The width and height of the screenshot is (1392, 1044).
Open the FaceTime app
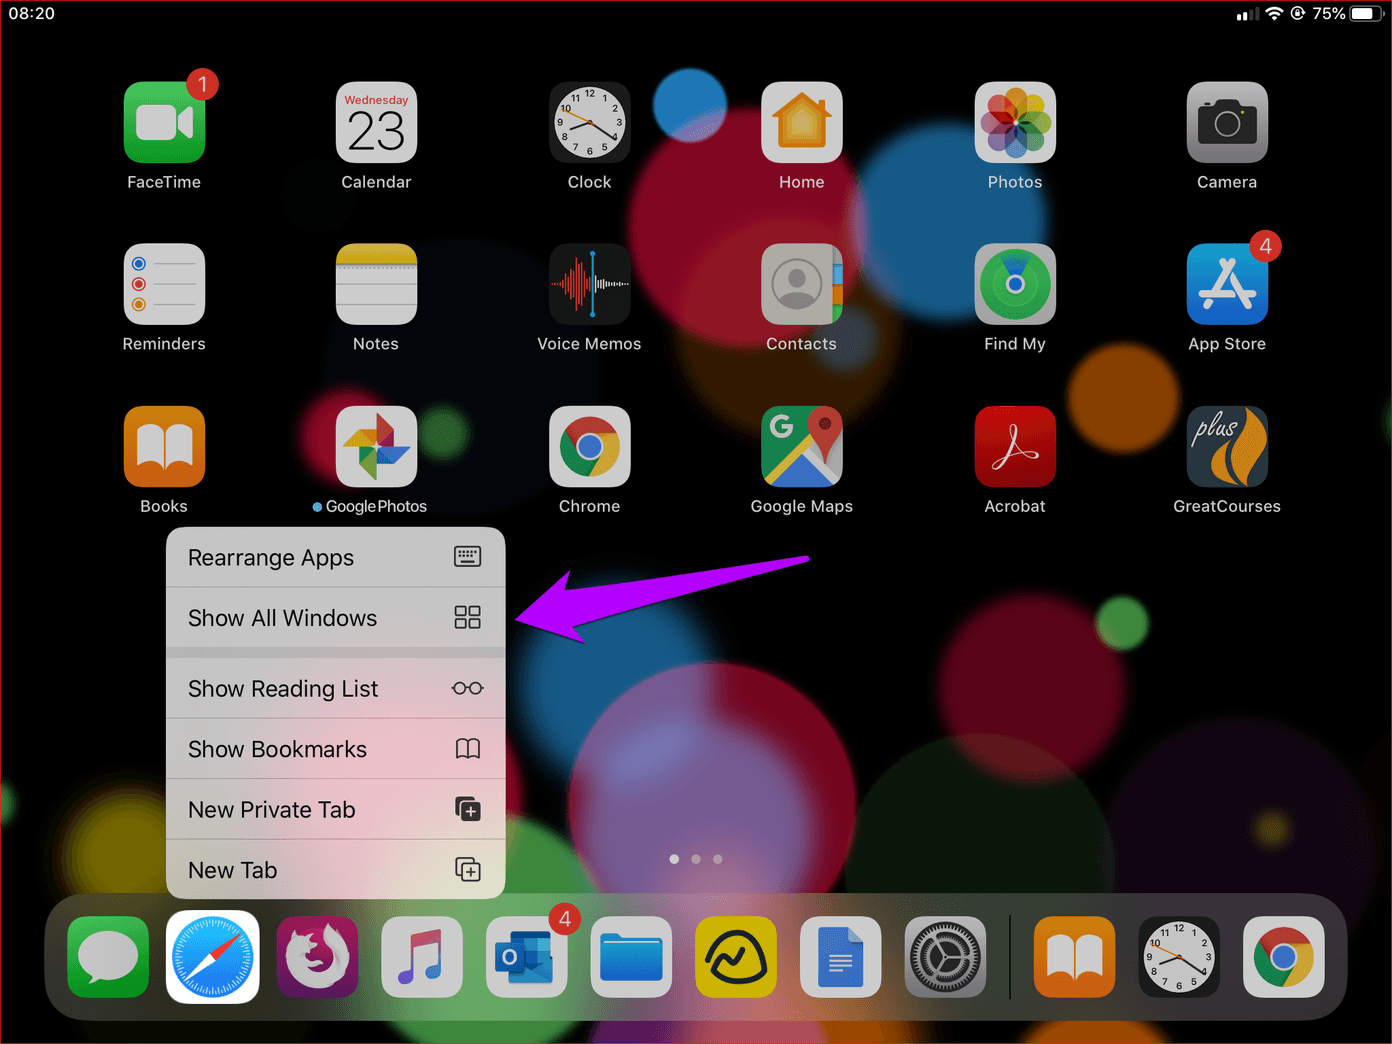(x=164, y=122)
